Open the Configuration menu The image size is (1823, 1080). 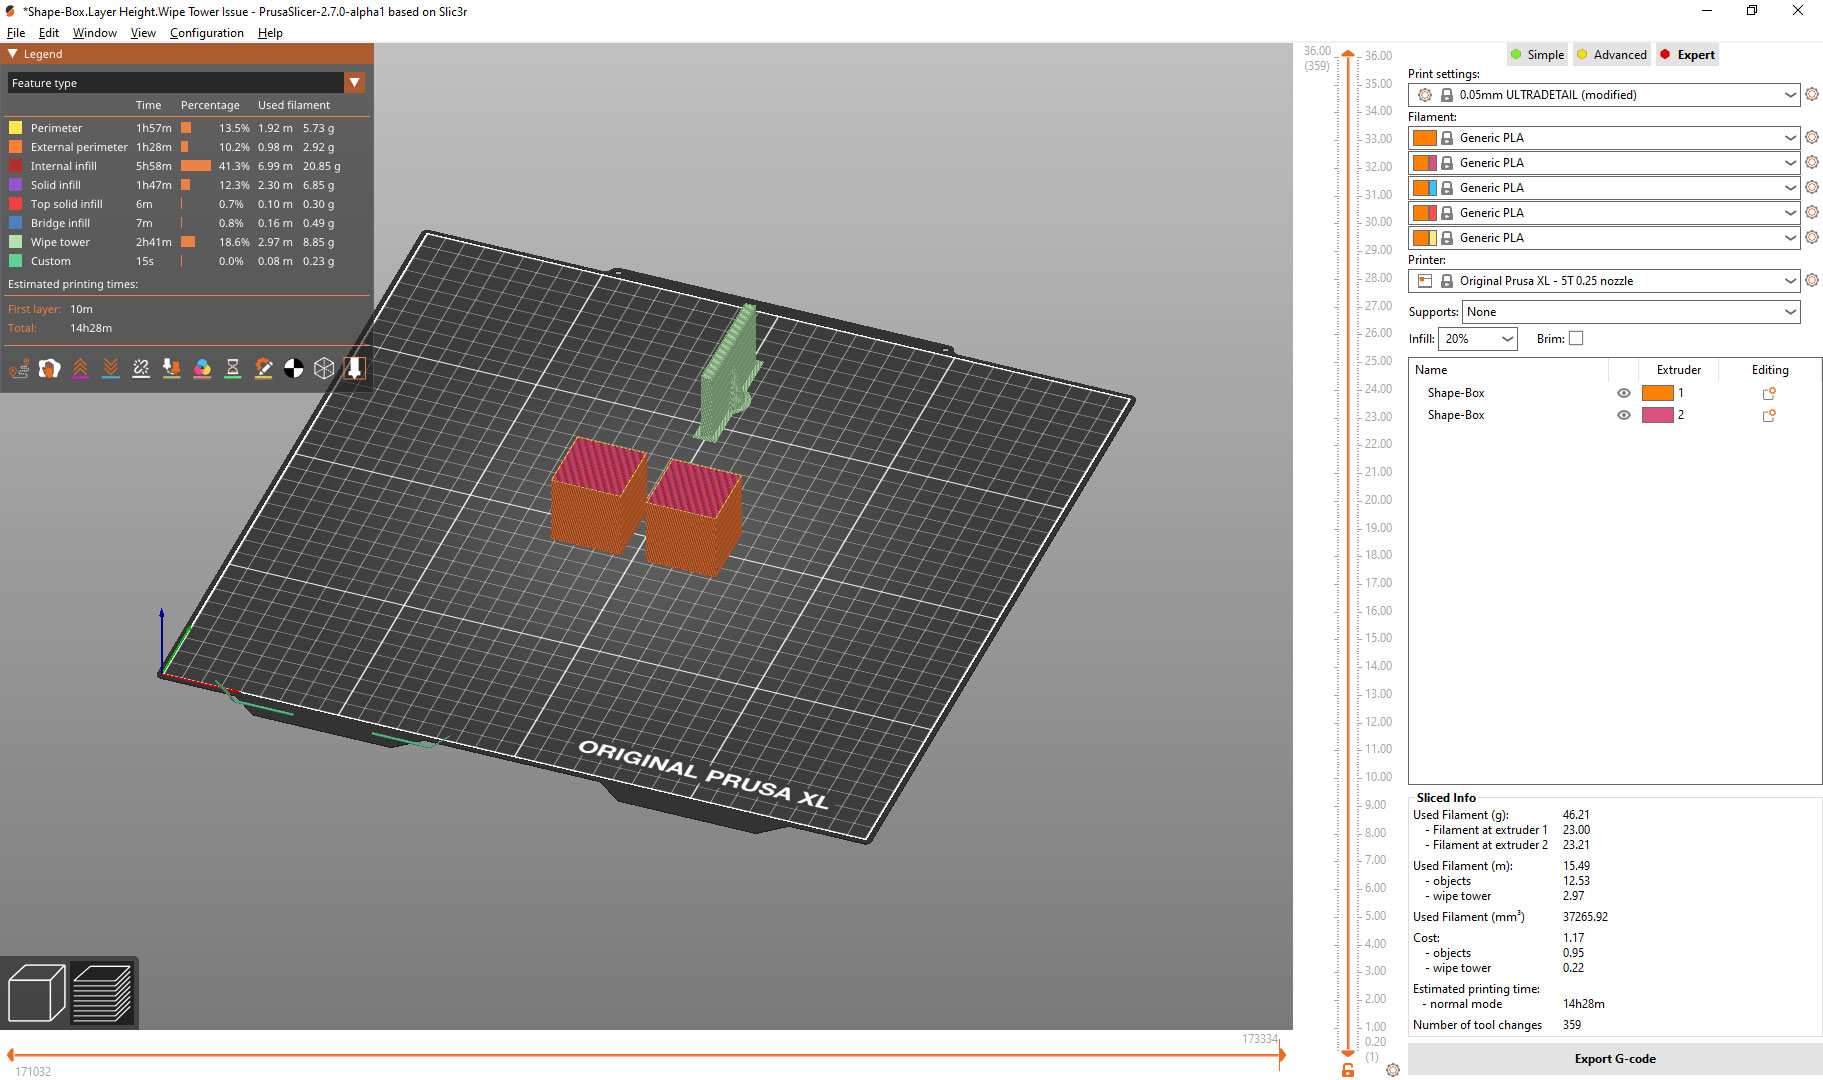coord(206,33)
